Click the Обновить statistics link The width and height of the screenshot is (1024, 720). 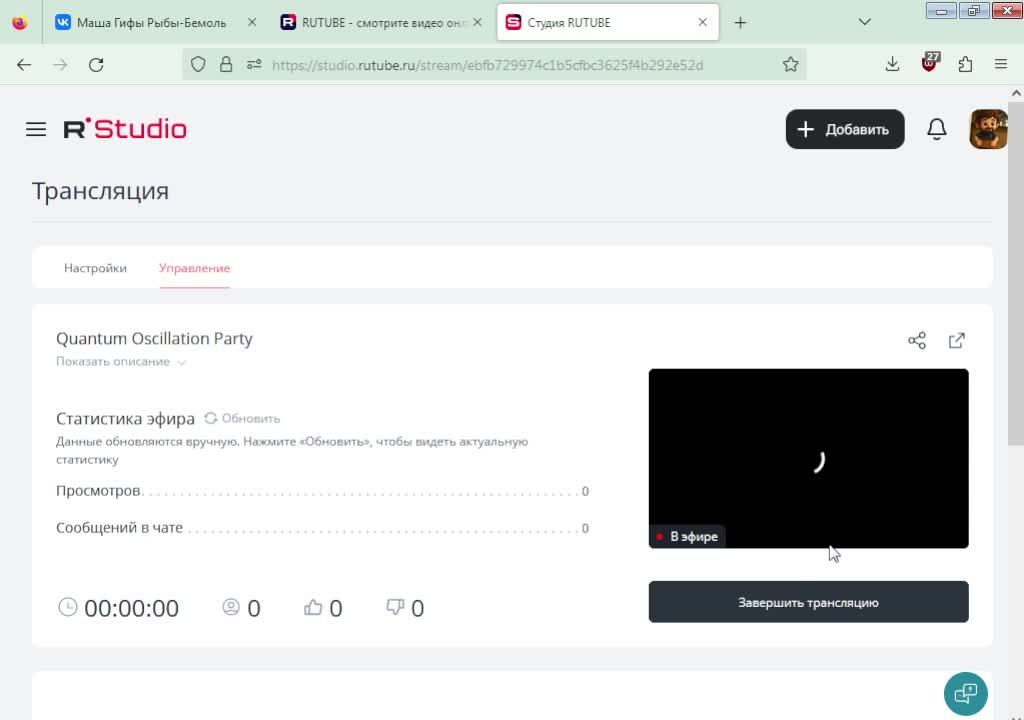(x=251, y=418)
